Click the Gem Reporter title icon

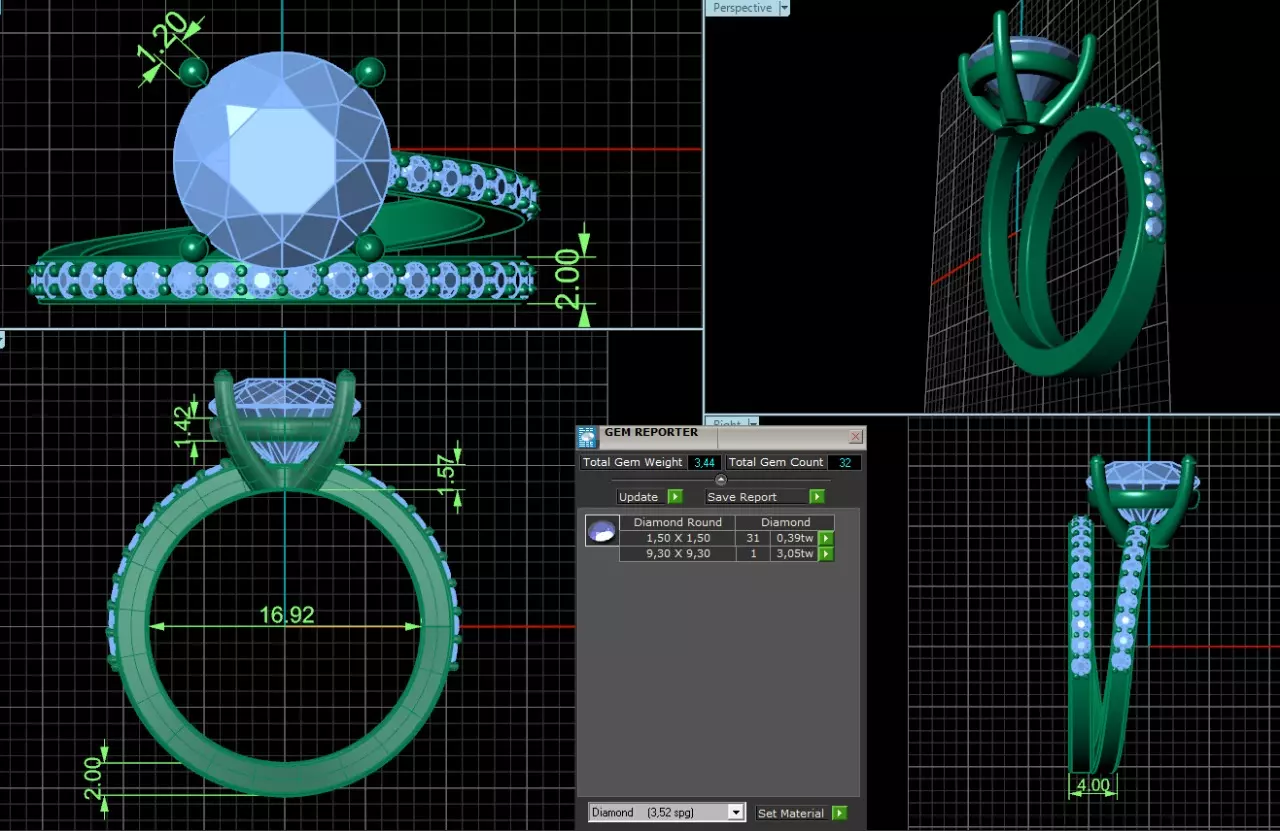(x=588, y=437)
